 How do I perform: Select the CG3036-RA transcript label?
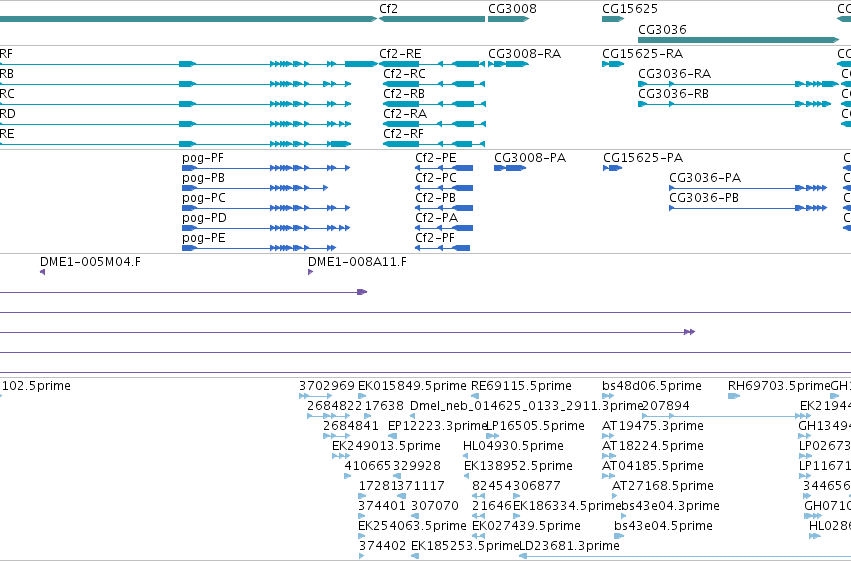pos(675,74)
